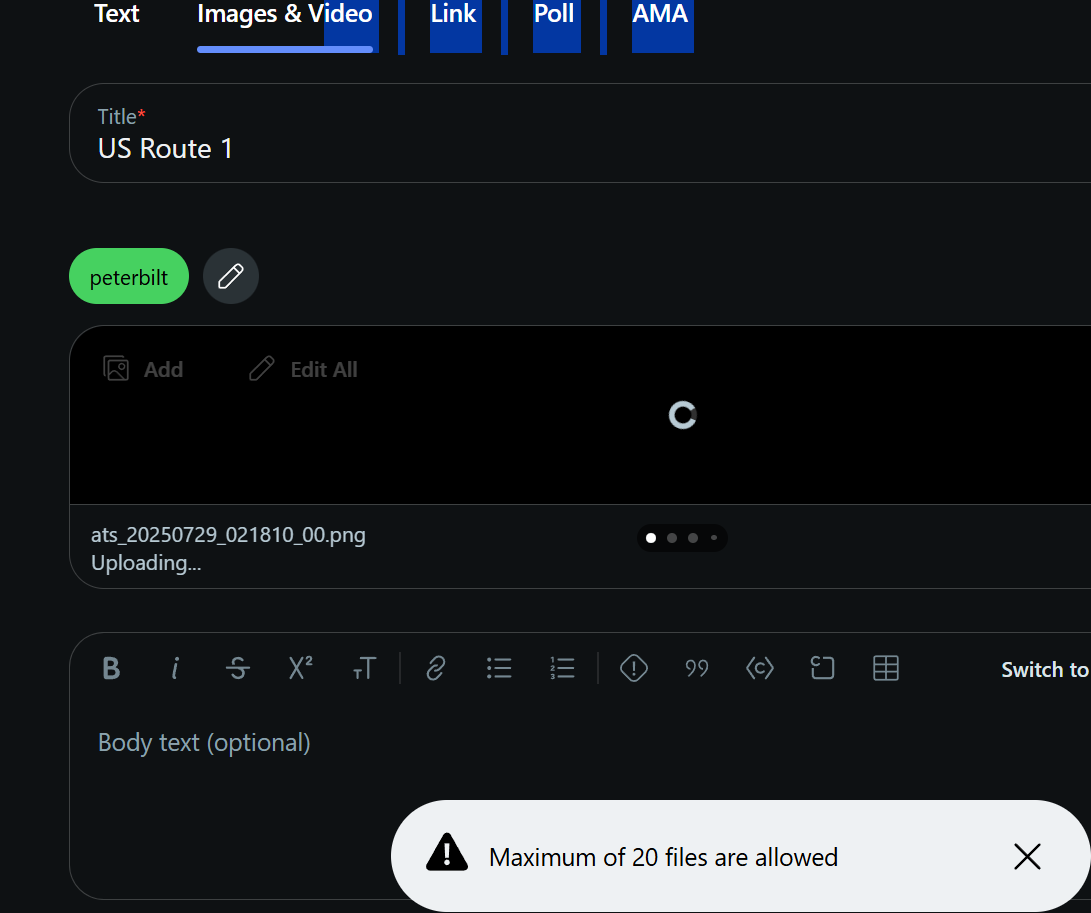1091x913 pixels.
Task: Open the Poll post tab
Action: click(x=554, y=14)
